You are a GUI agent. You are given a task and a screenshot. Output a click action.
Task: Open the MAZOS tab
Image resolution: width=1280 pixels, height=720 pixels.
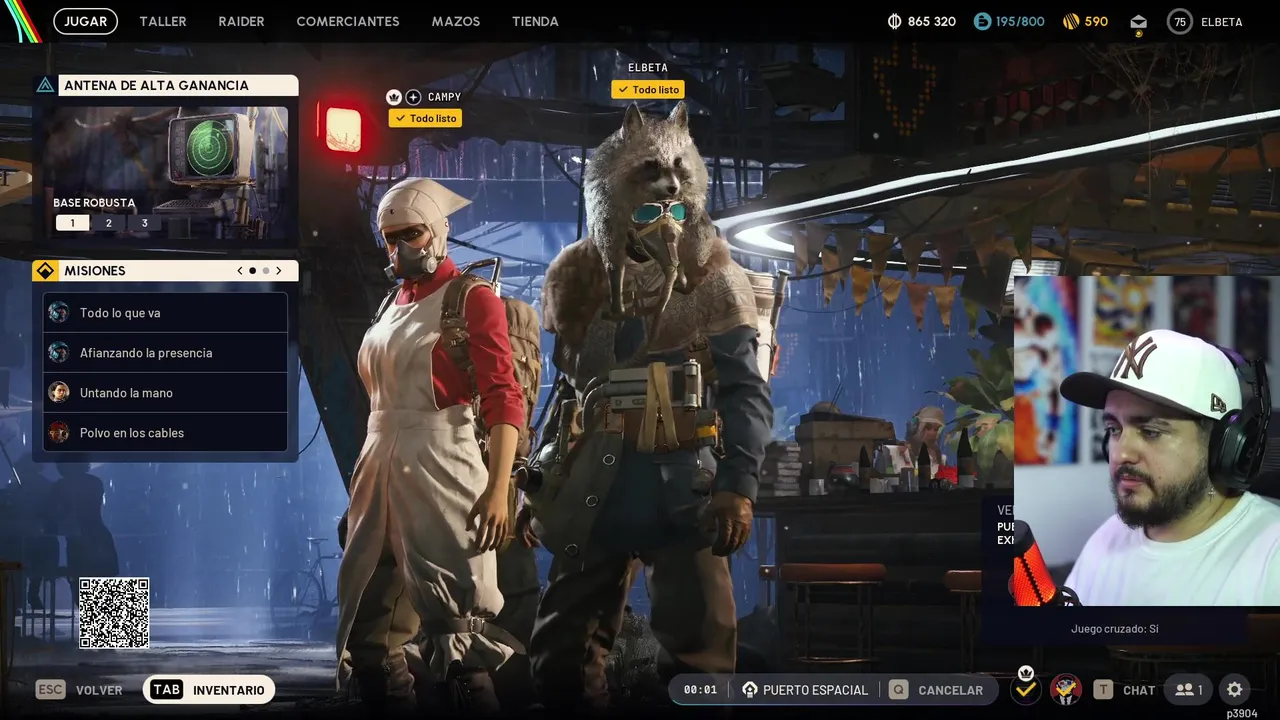click(x=456, y=21)
